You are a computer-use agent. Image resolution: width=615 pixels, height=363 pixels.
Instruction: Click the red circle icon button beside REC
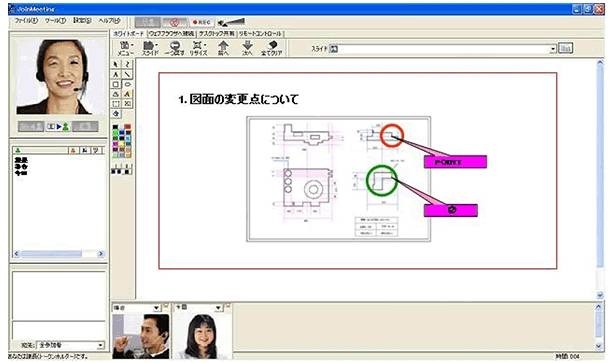tap(175, 22)
